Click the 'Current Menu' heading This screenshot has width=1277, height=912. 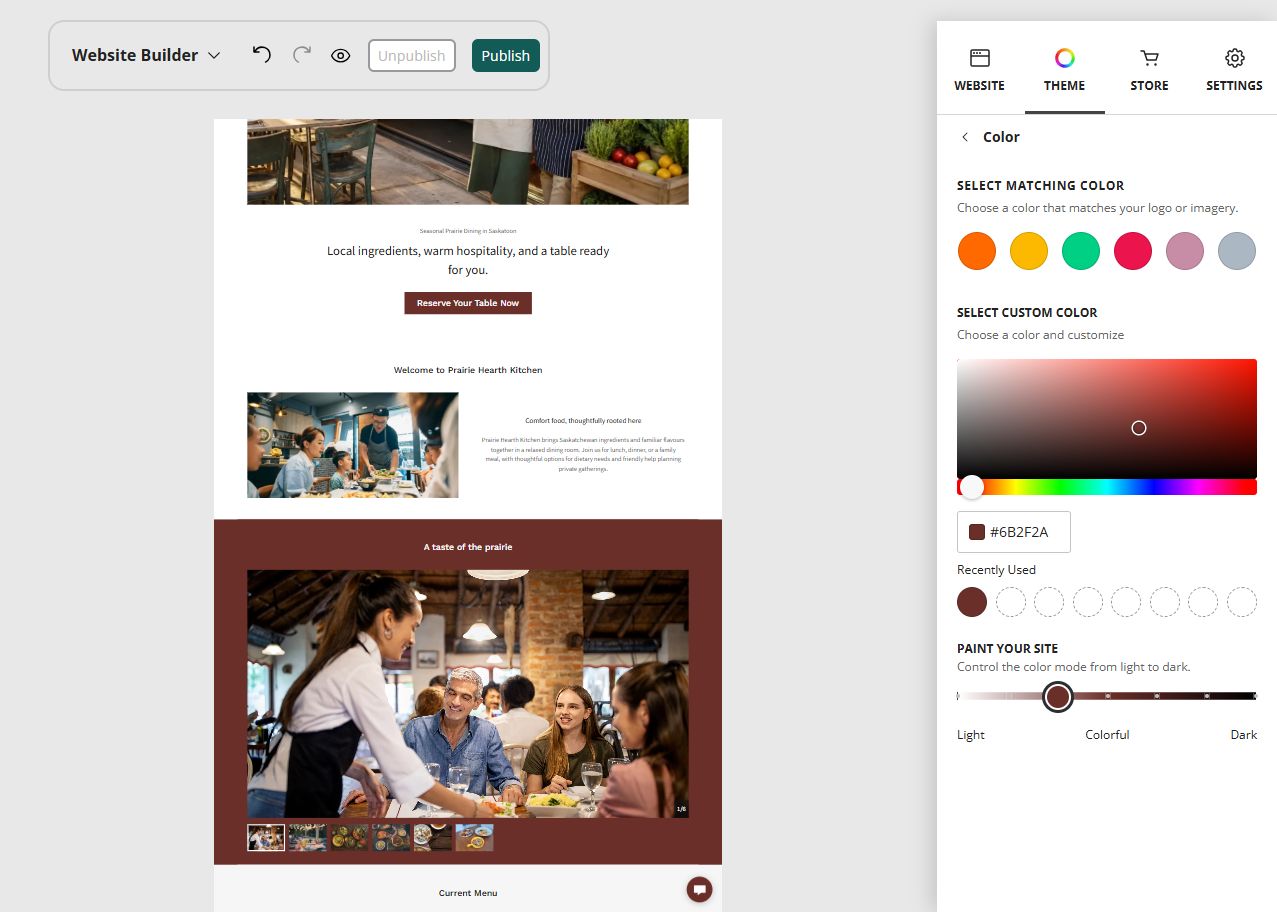point(468,893)
